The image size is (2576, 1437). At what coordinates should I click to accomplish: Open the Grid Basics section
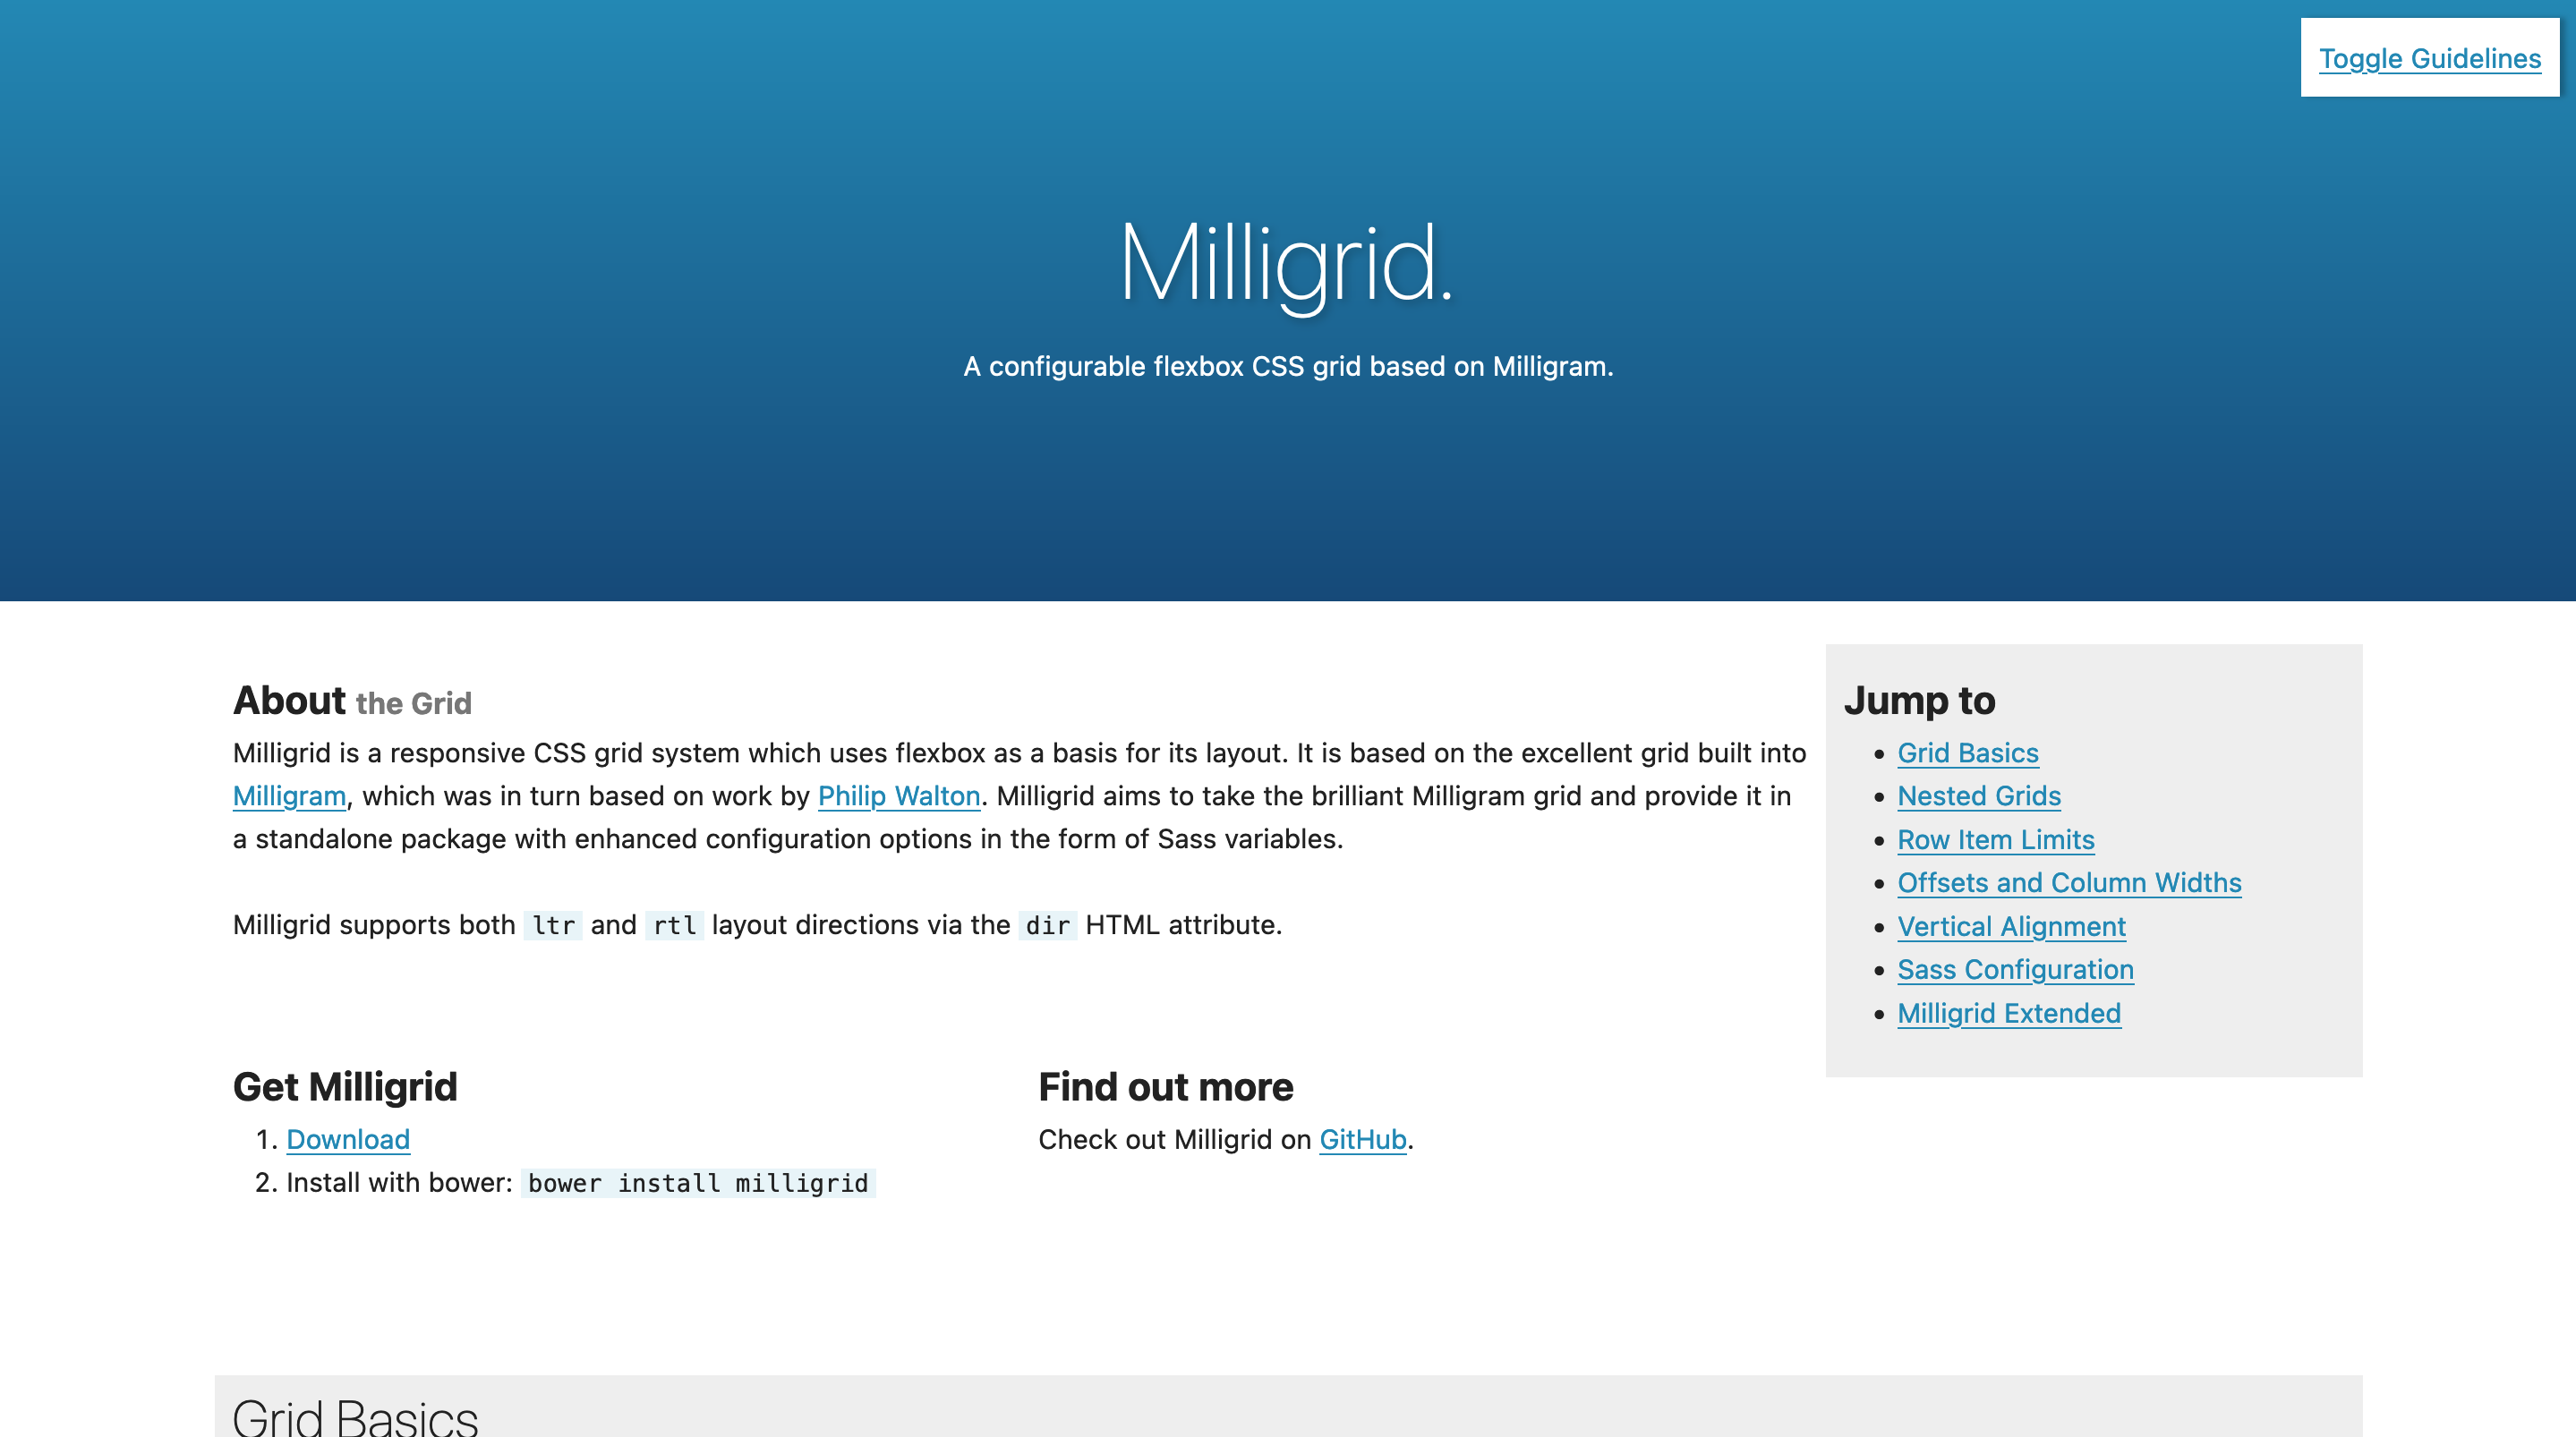tap(1967, 753)
